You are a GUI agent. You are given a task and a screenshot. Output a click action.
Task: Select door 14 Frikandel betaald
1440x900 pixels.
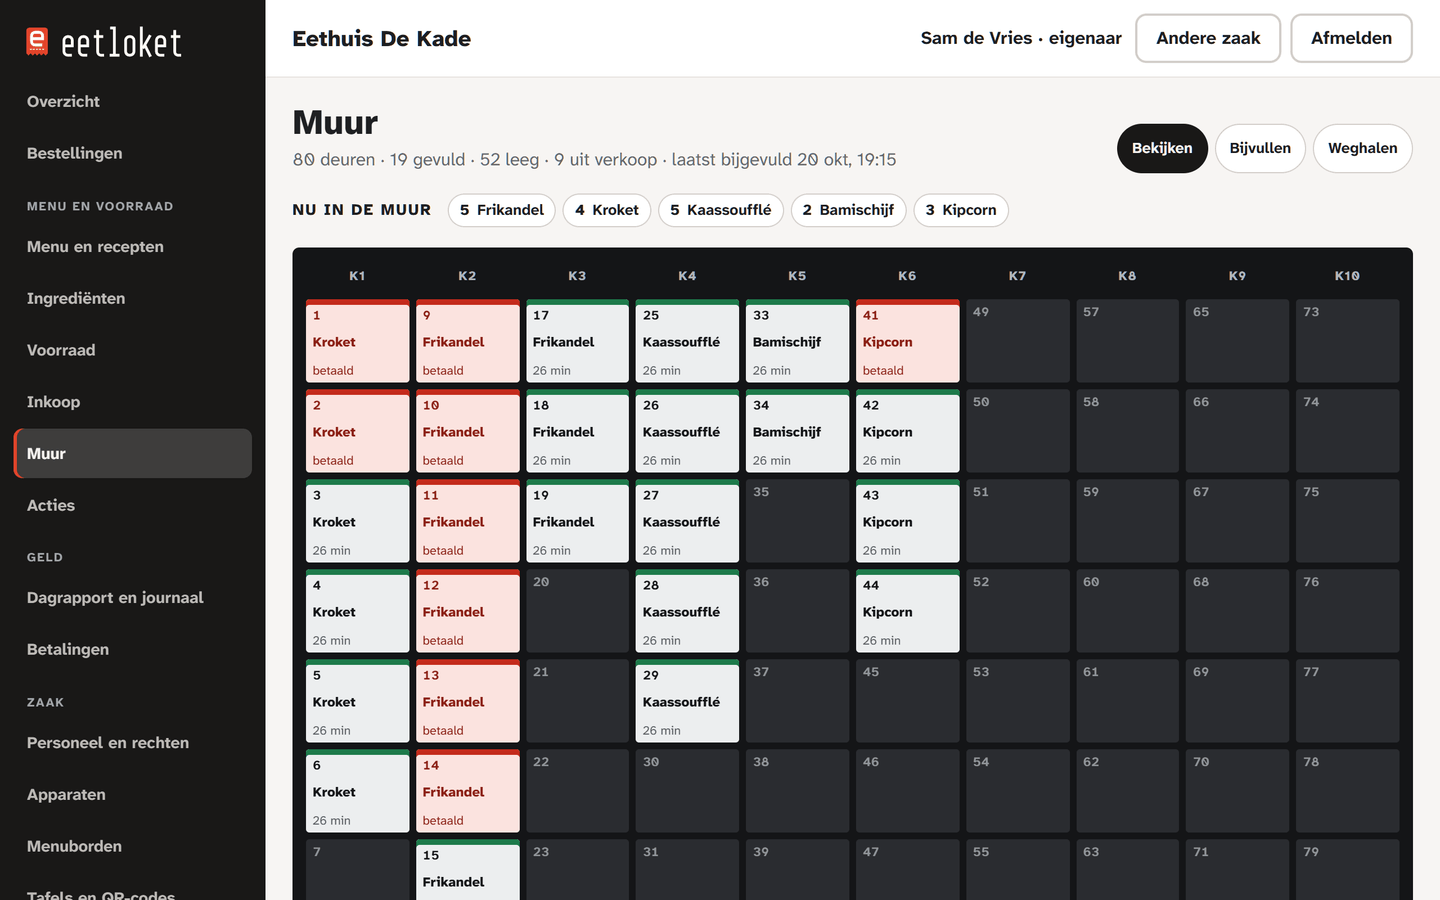click(x=468, y=791)
